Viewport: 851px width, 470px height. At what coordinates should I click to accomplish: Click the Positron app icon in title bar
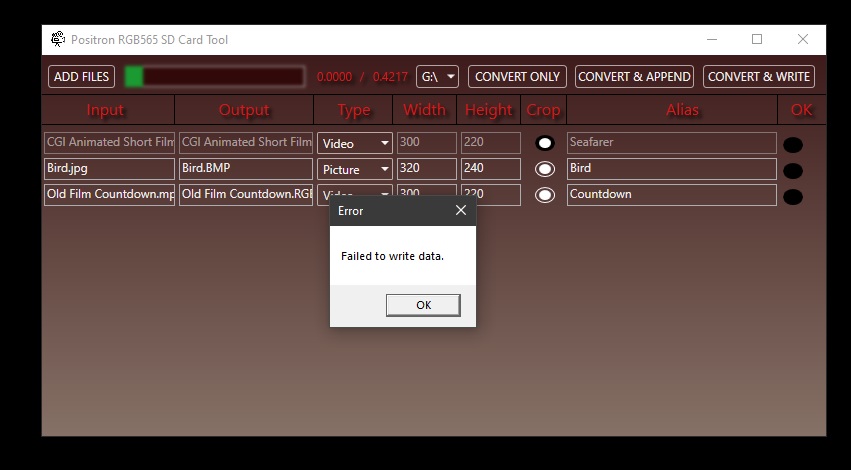click(58, 40)
